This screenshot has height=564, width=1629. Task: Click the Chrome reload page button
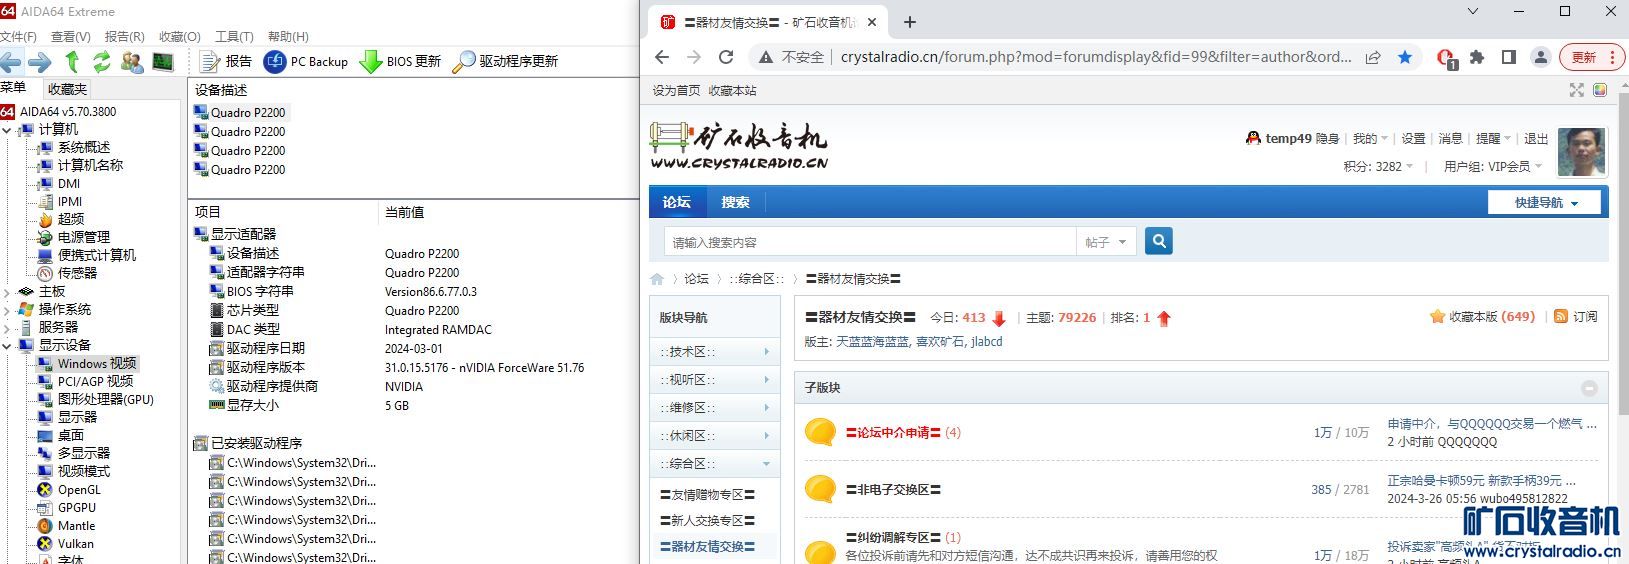coord(726,57)
